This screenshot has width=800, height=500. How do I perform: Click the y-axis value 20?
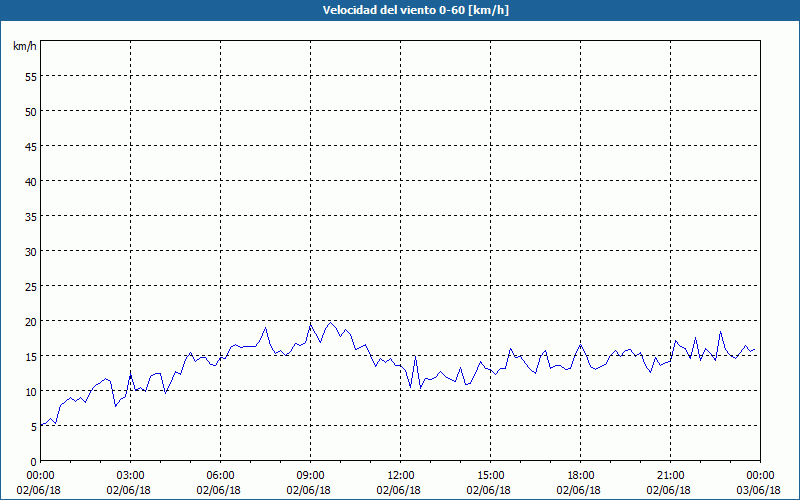(x=31, y=321)
